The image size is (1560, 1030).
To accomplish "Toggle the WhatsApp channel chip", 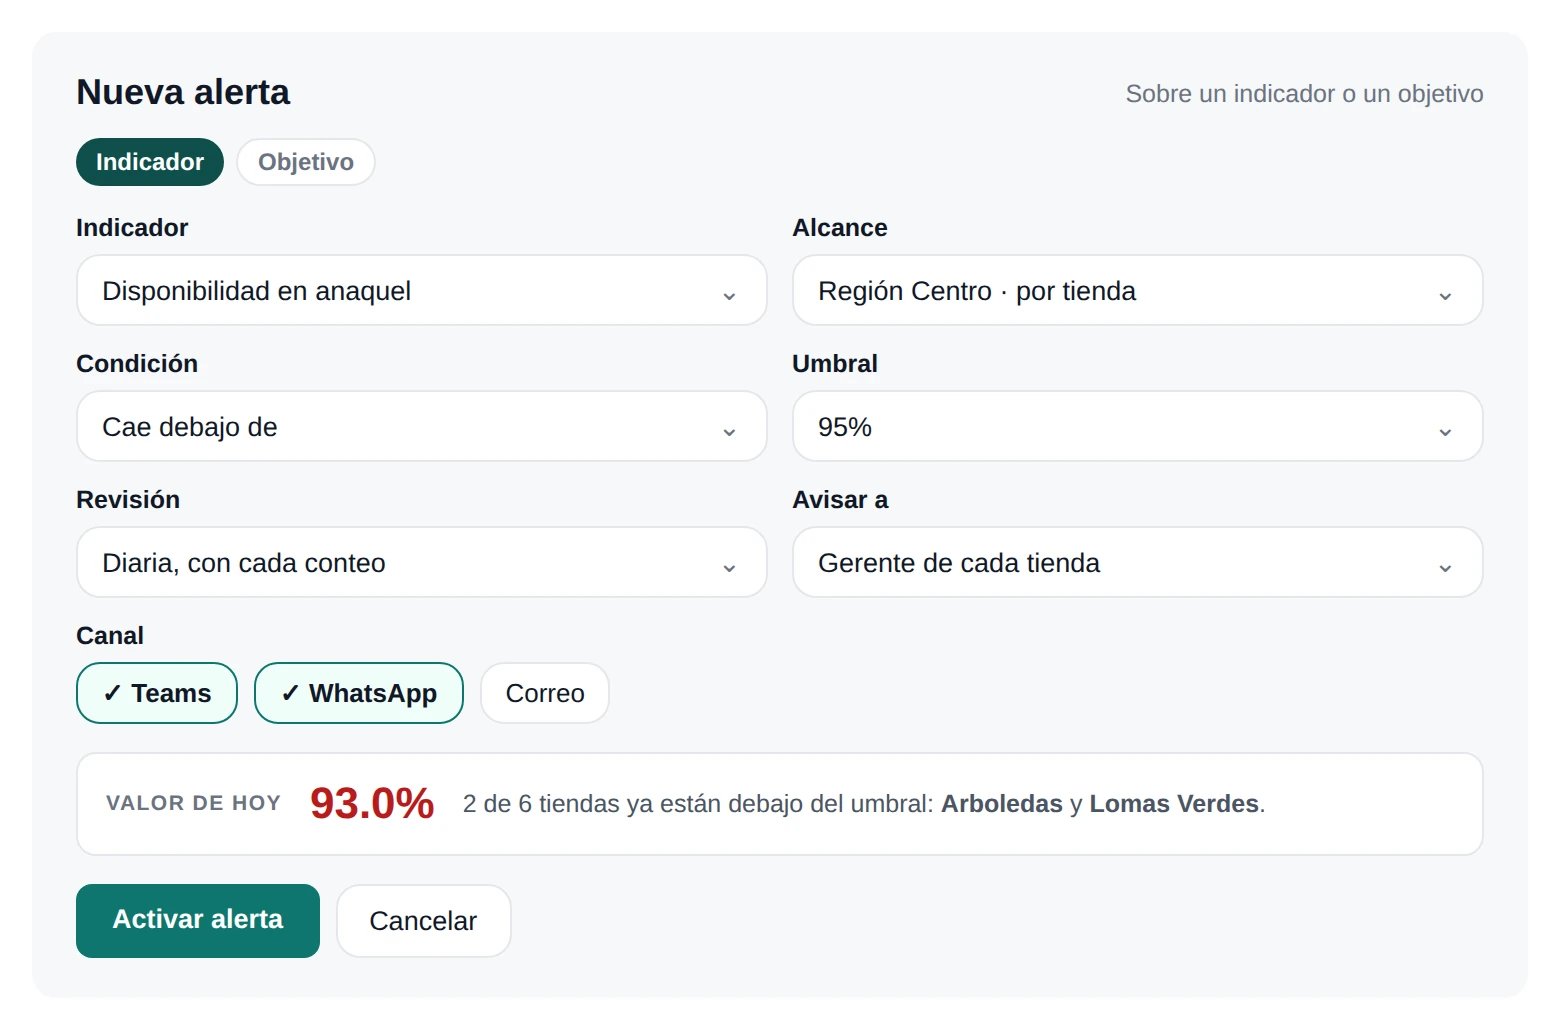I will [x=359, y=693].
